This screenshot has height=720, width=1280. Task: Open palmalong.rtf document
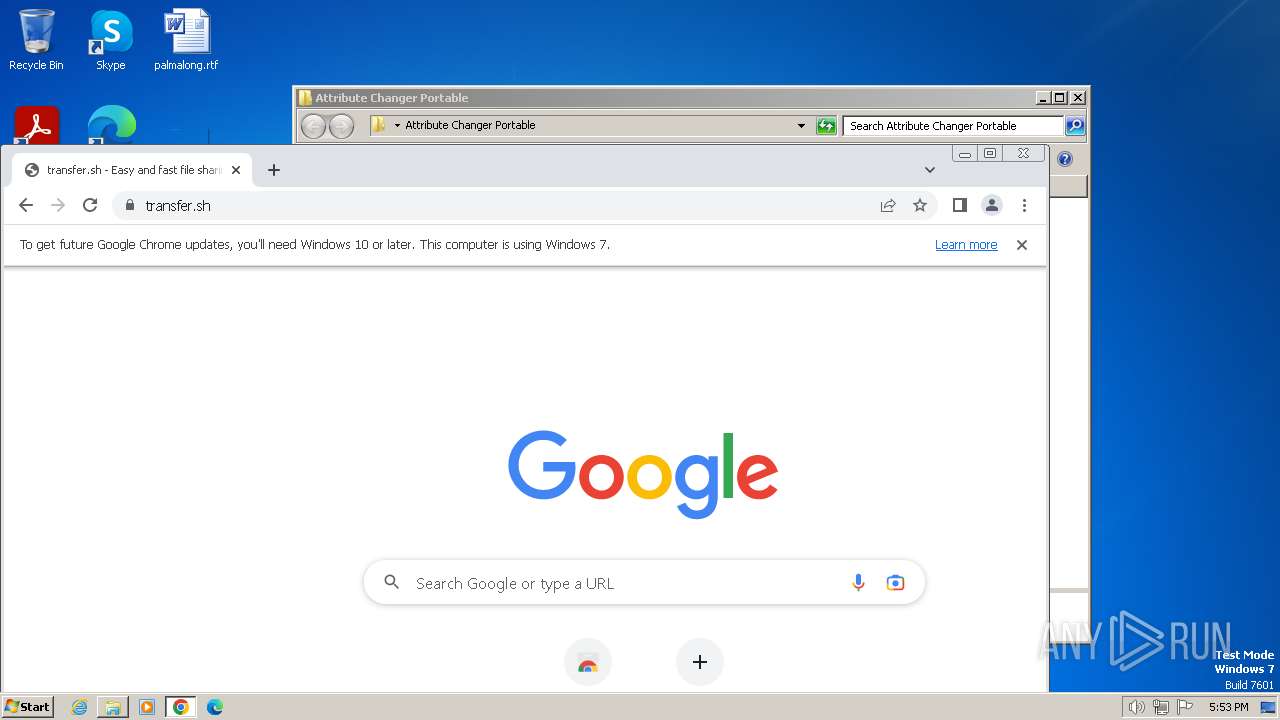(186, 40)
